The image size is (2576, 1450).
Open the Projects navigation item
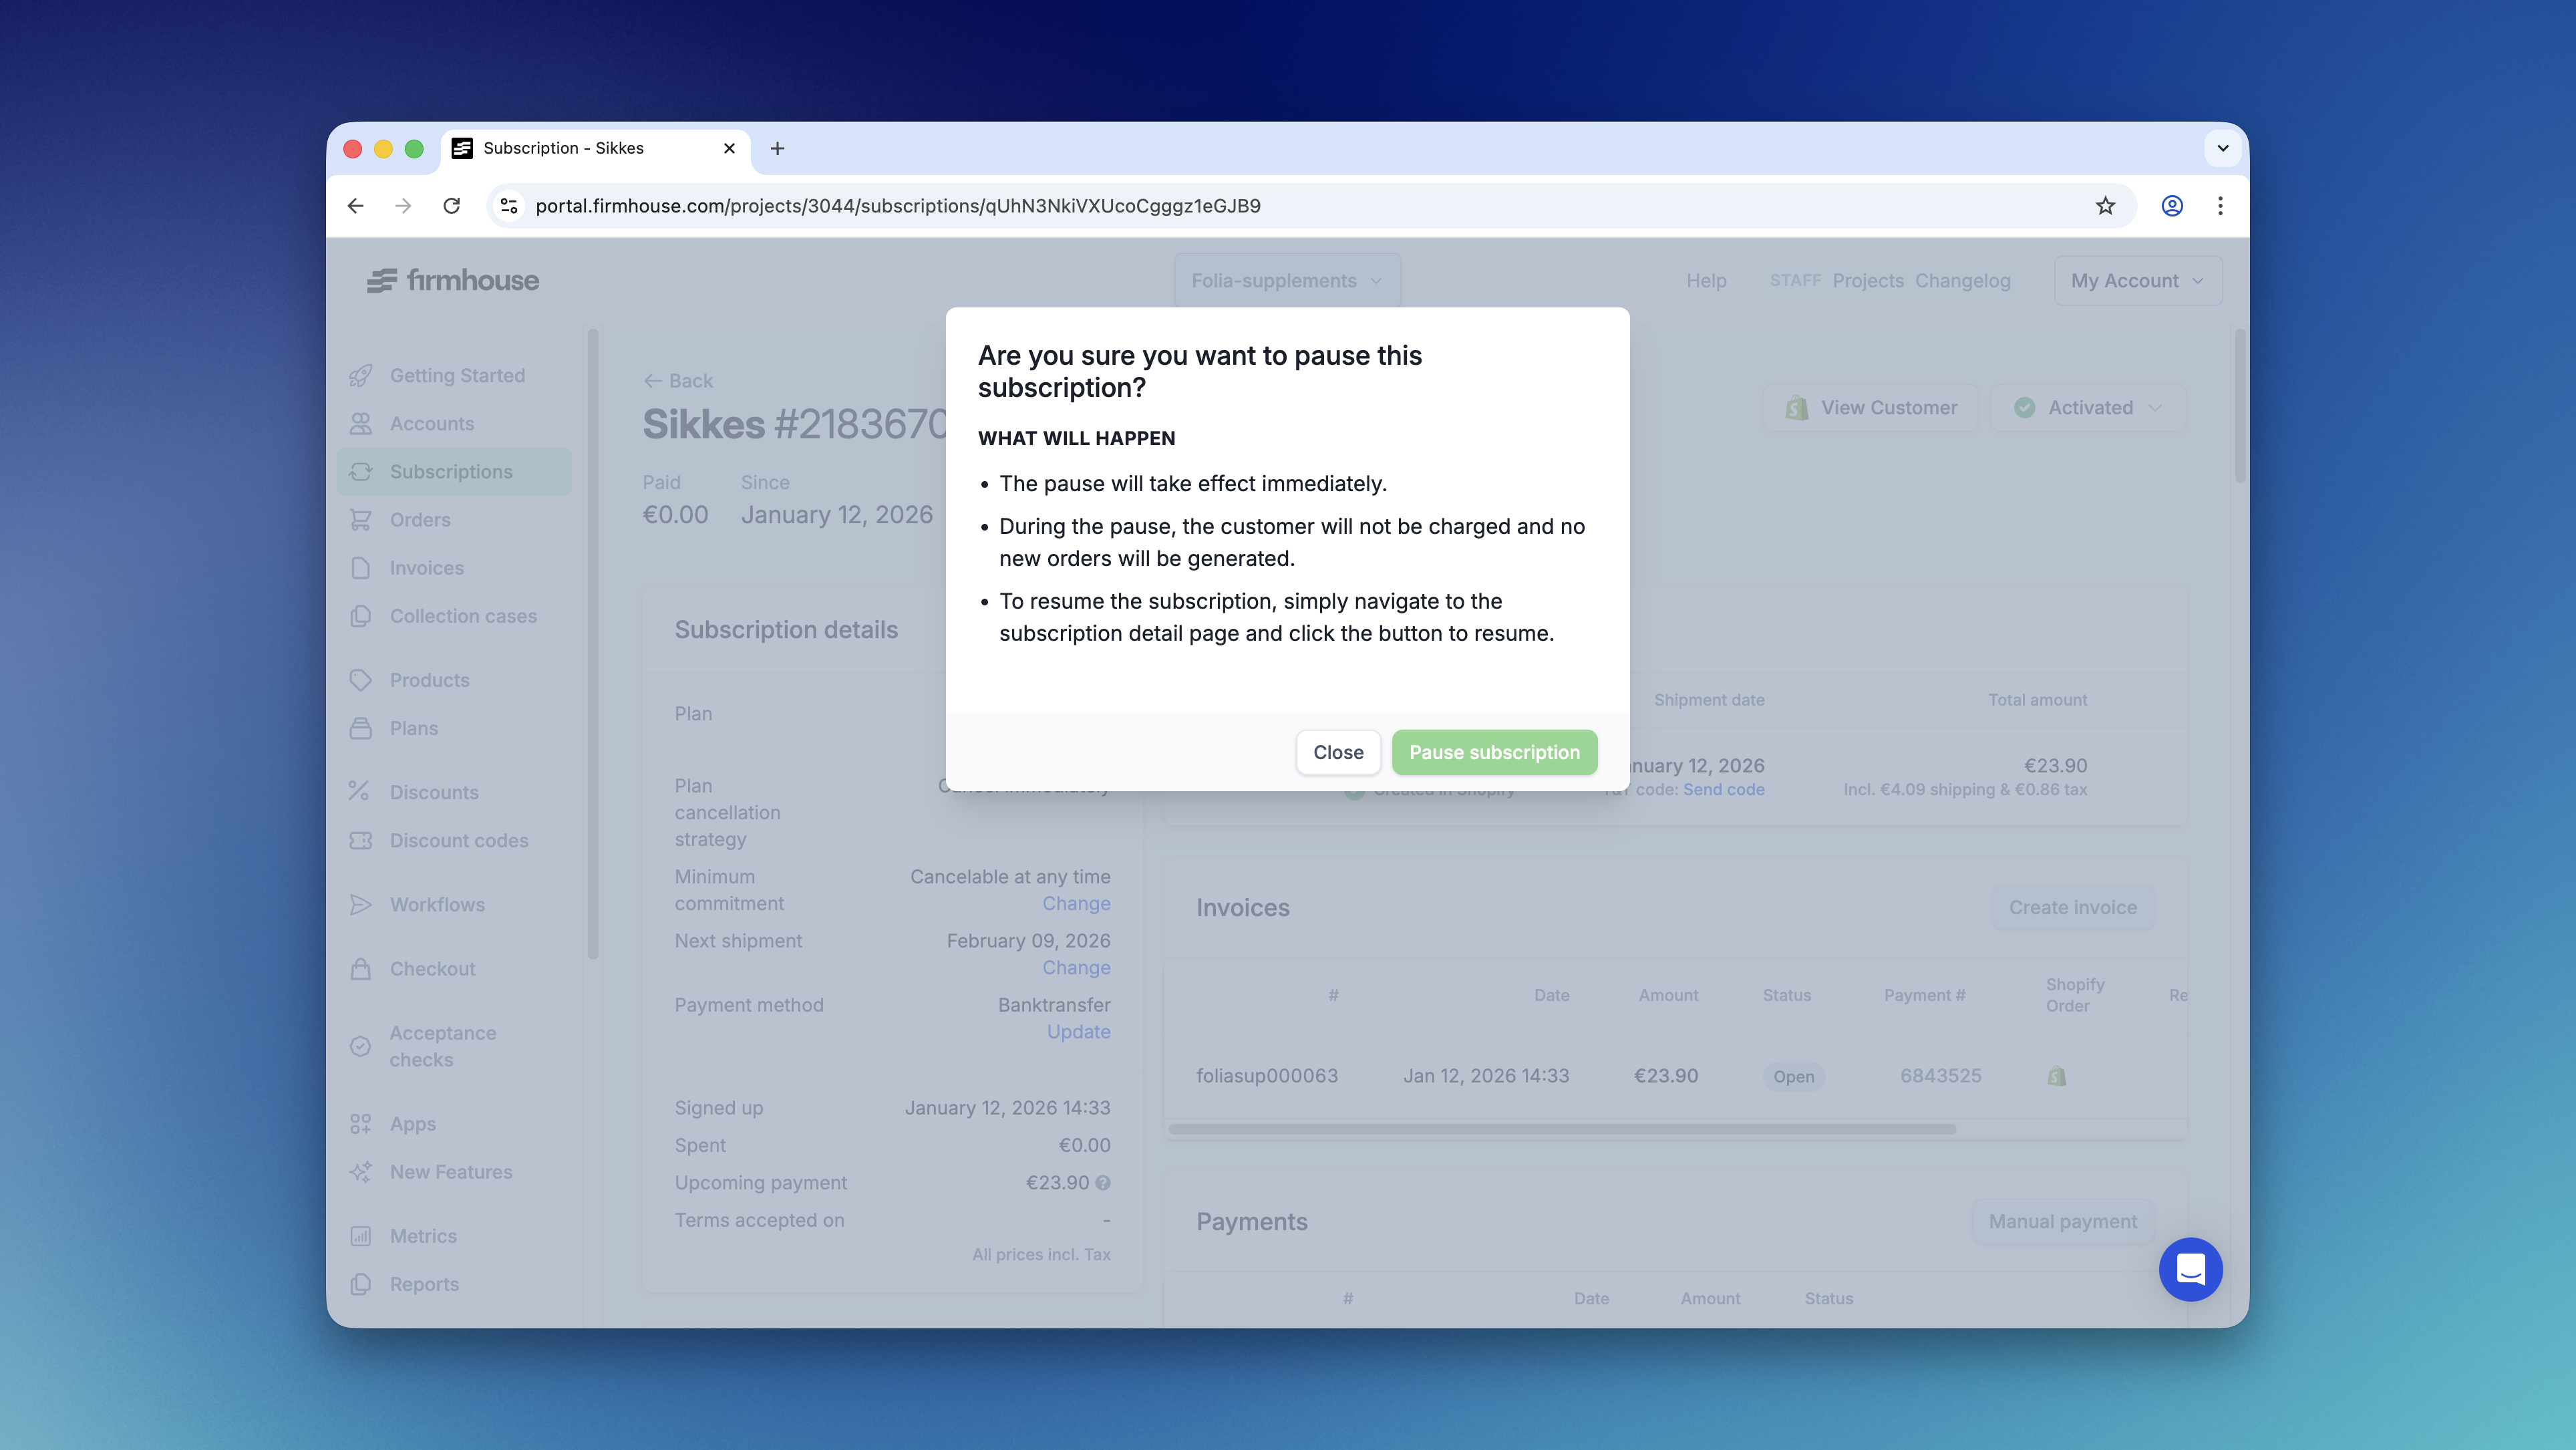click(x=1868, y=280)
